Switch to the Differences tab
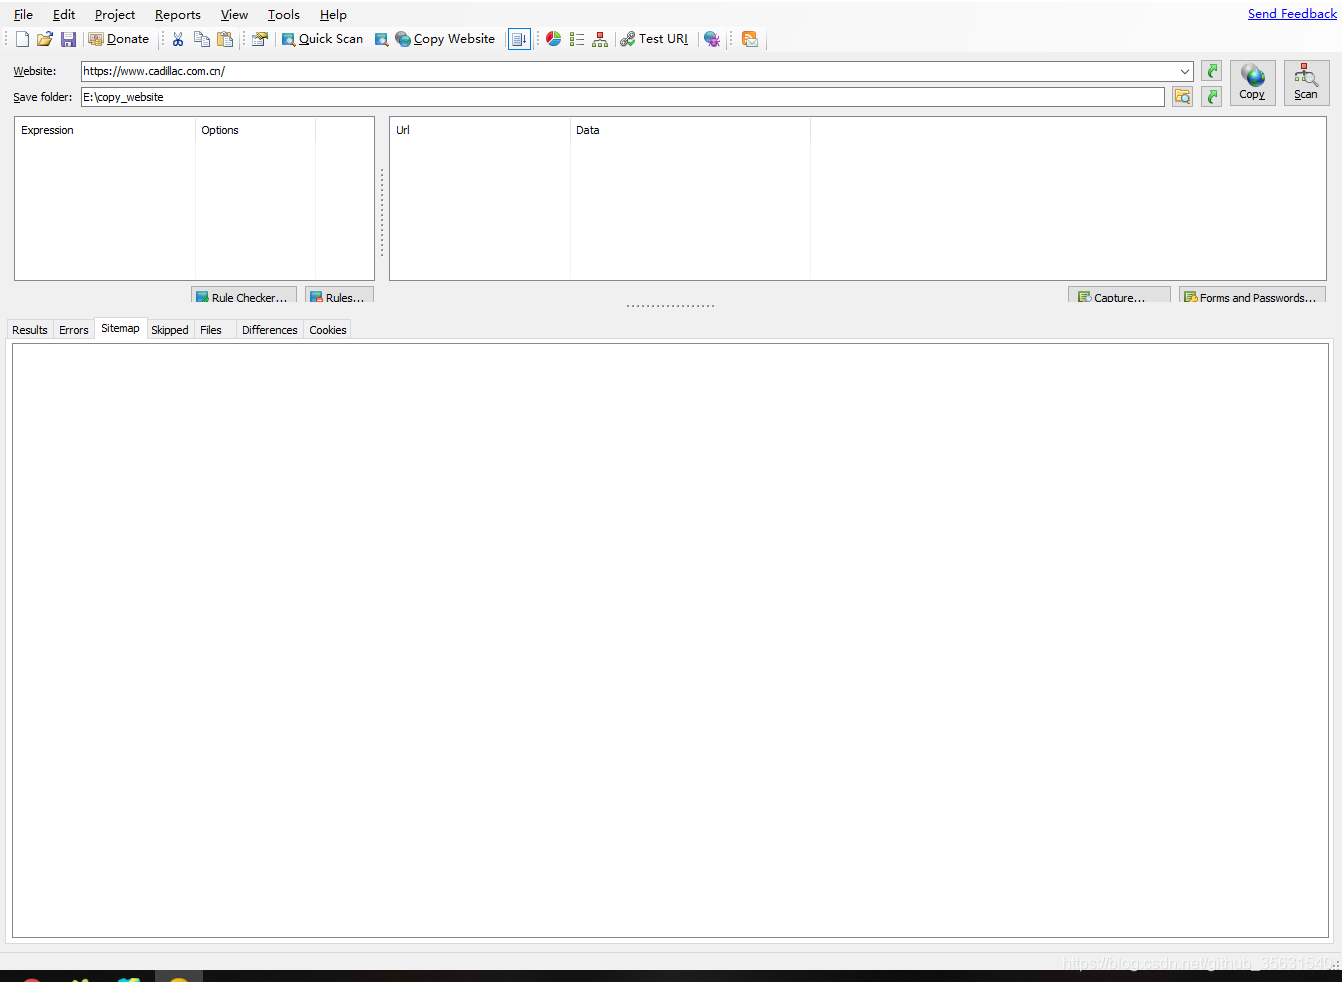1342x982 pixels. tap(270, 330)
